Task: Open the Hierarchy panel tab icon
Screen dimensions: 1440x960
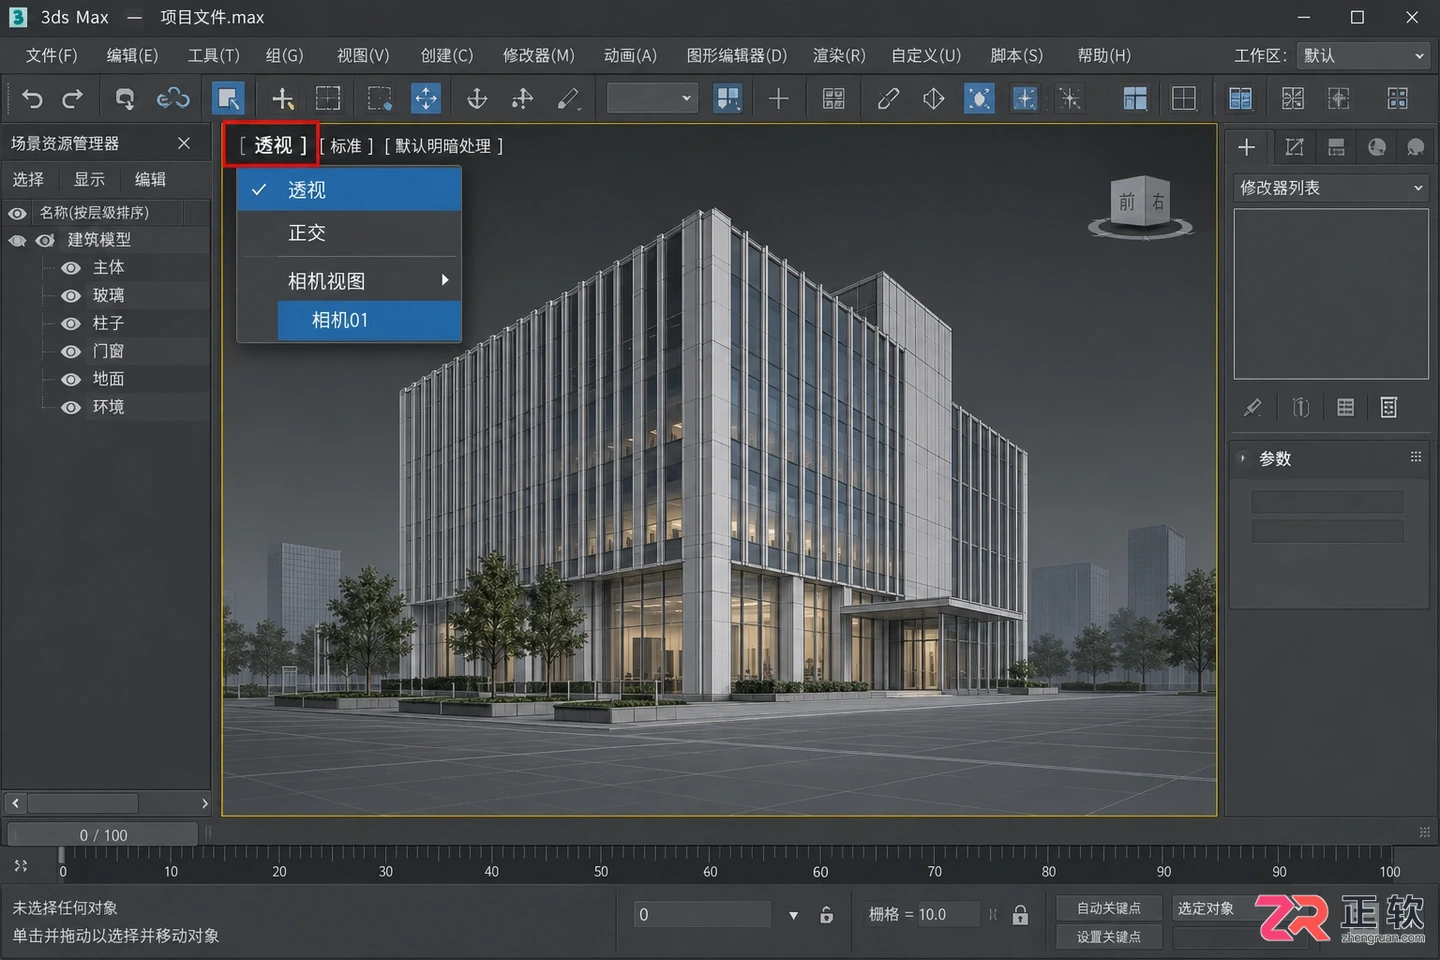Action: point(1336,147)
